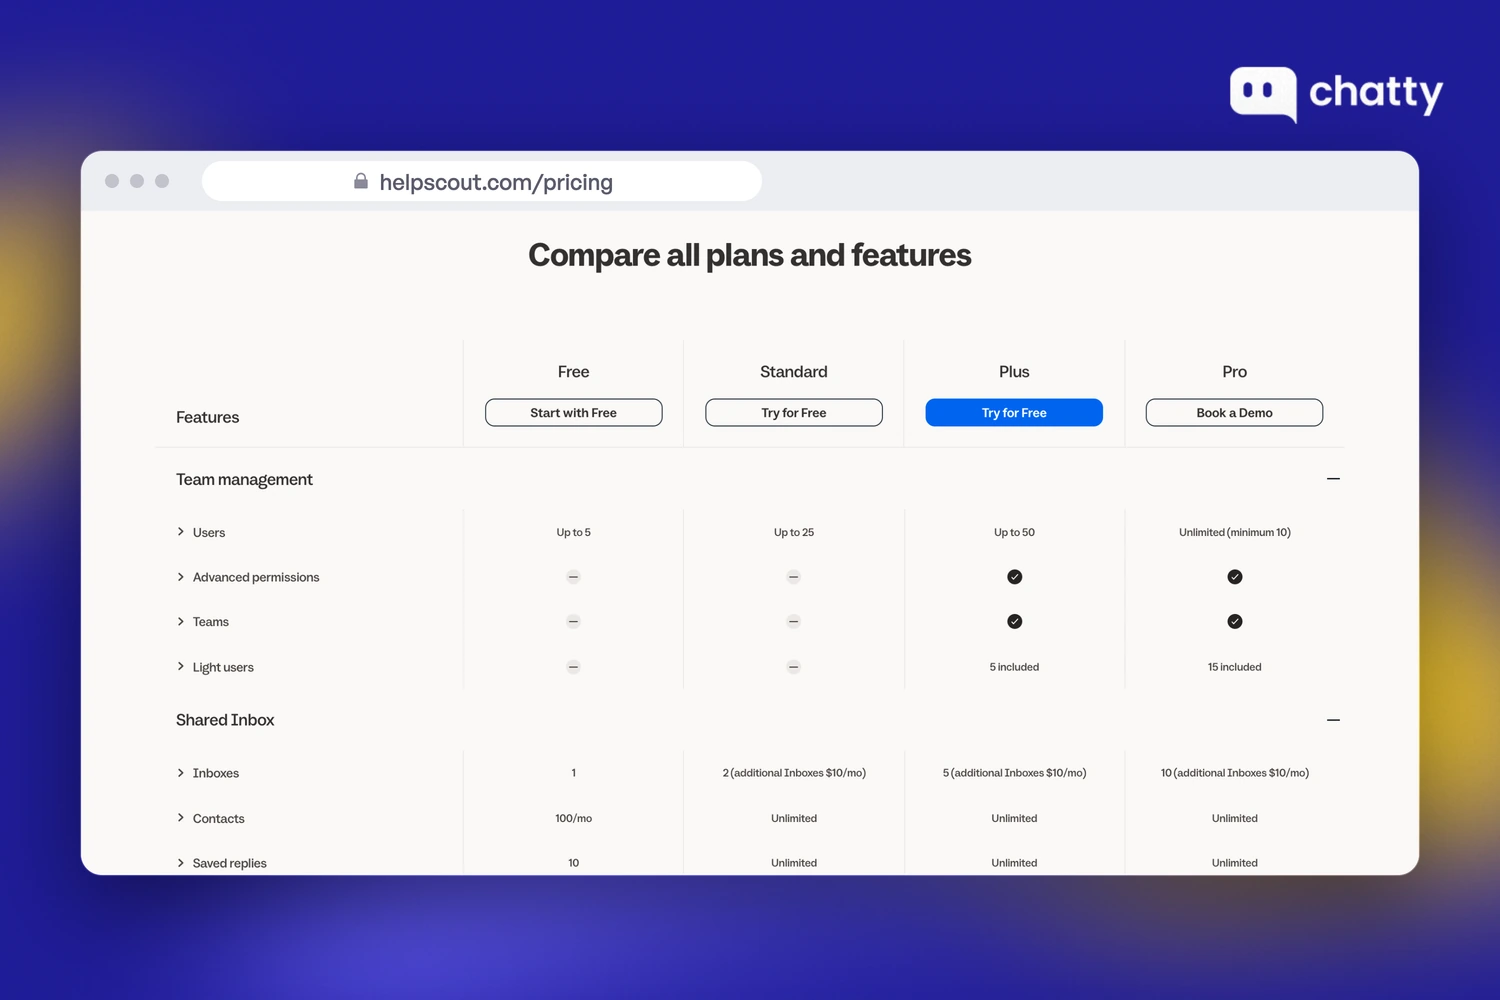Click Unlimited saved replies cell under Plus
This screenshot has height=1000, width=1500.
tap(1014, 863)
